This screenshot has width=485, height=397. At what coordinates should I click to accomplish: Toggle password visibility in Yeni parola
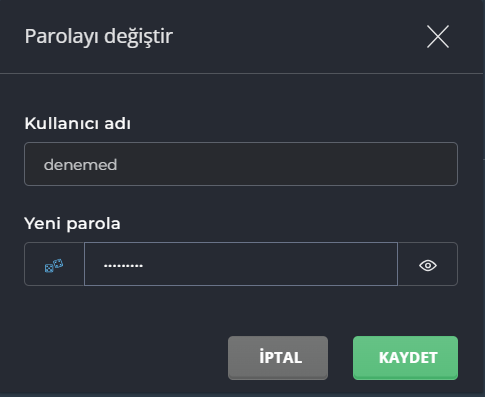pyautogui.click(x=428, y=265)
